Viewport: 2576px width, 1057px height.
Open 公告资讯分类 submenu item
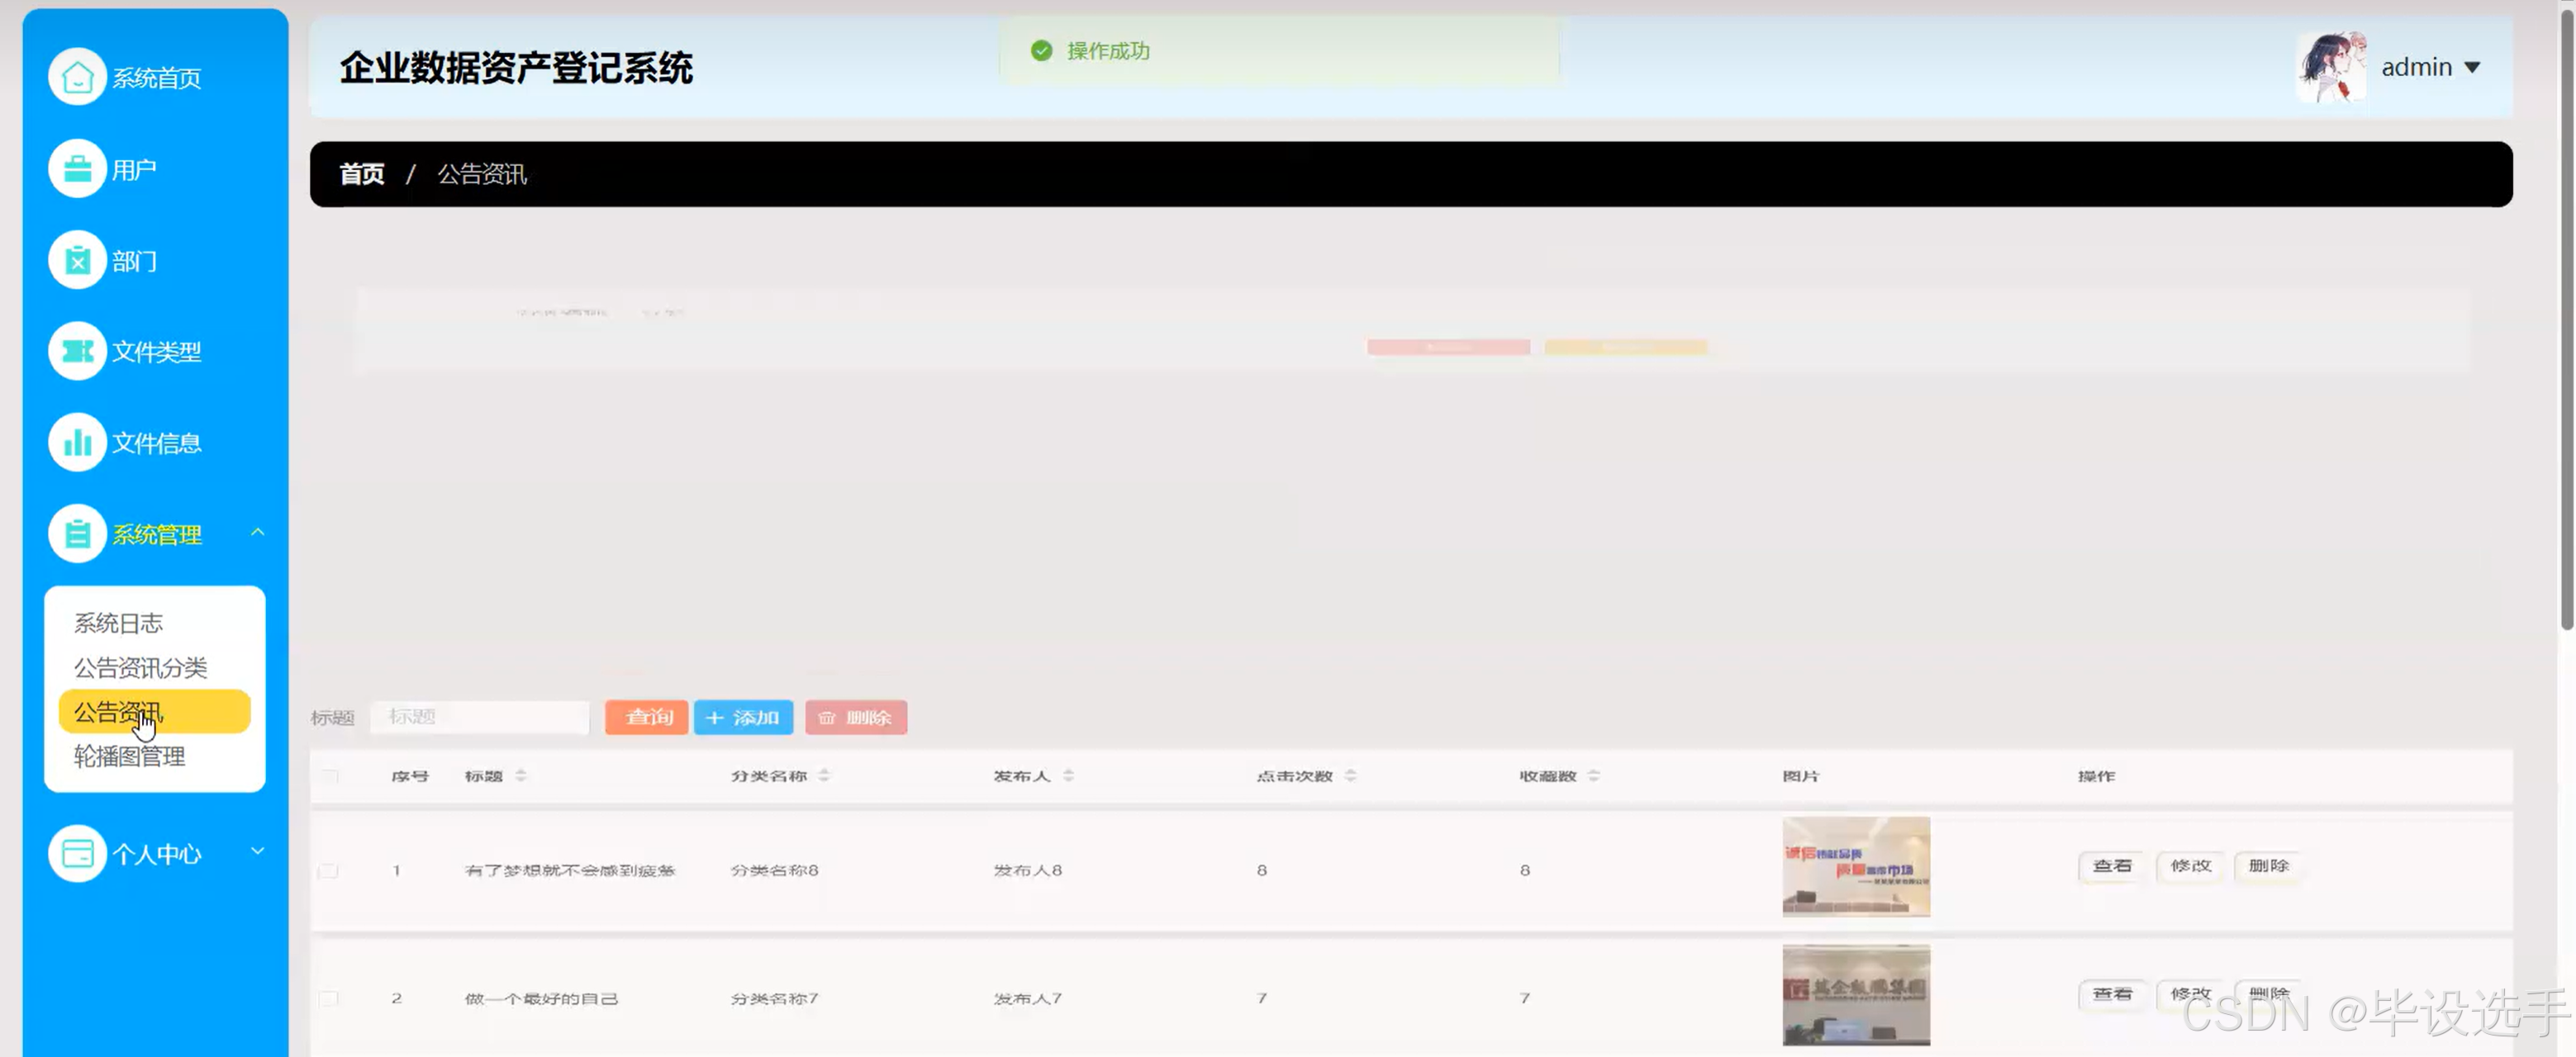pos(140,668)
